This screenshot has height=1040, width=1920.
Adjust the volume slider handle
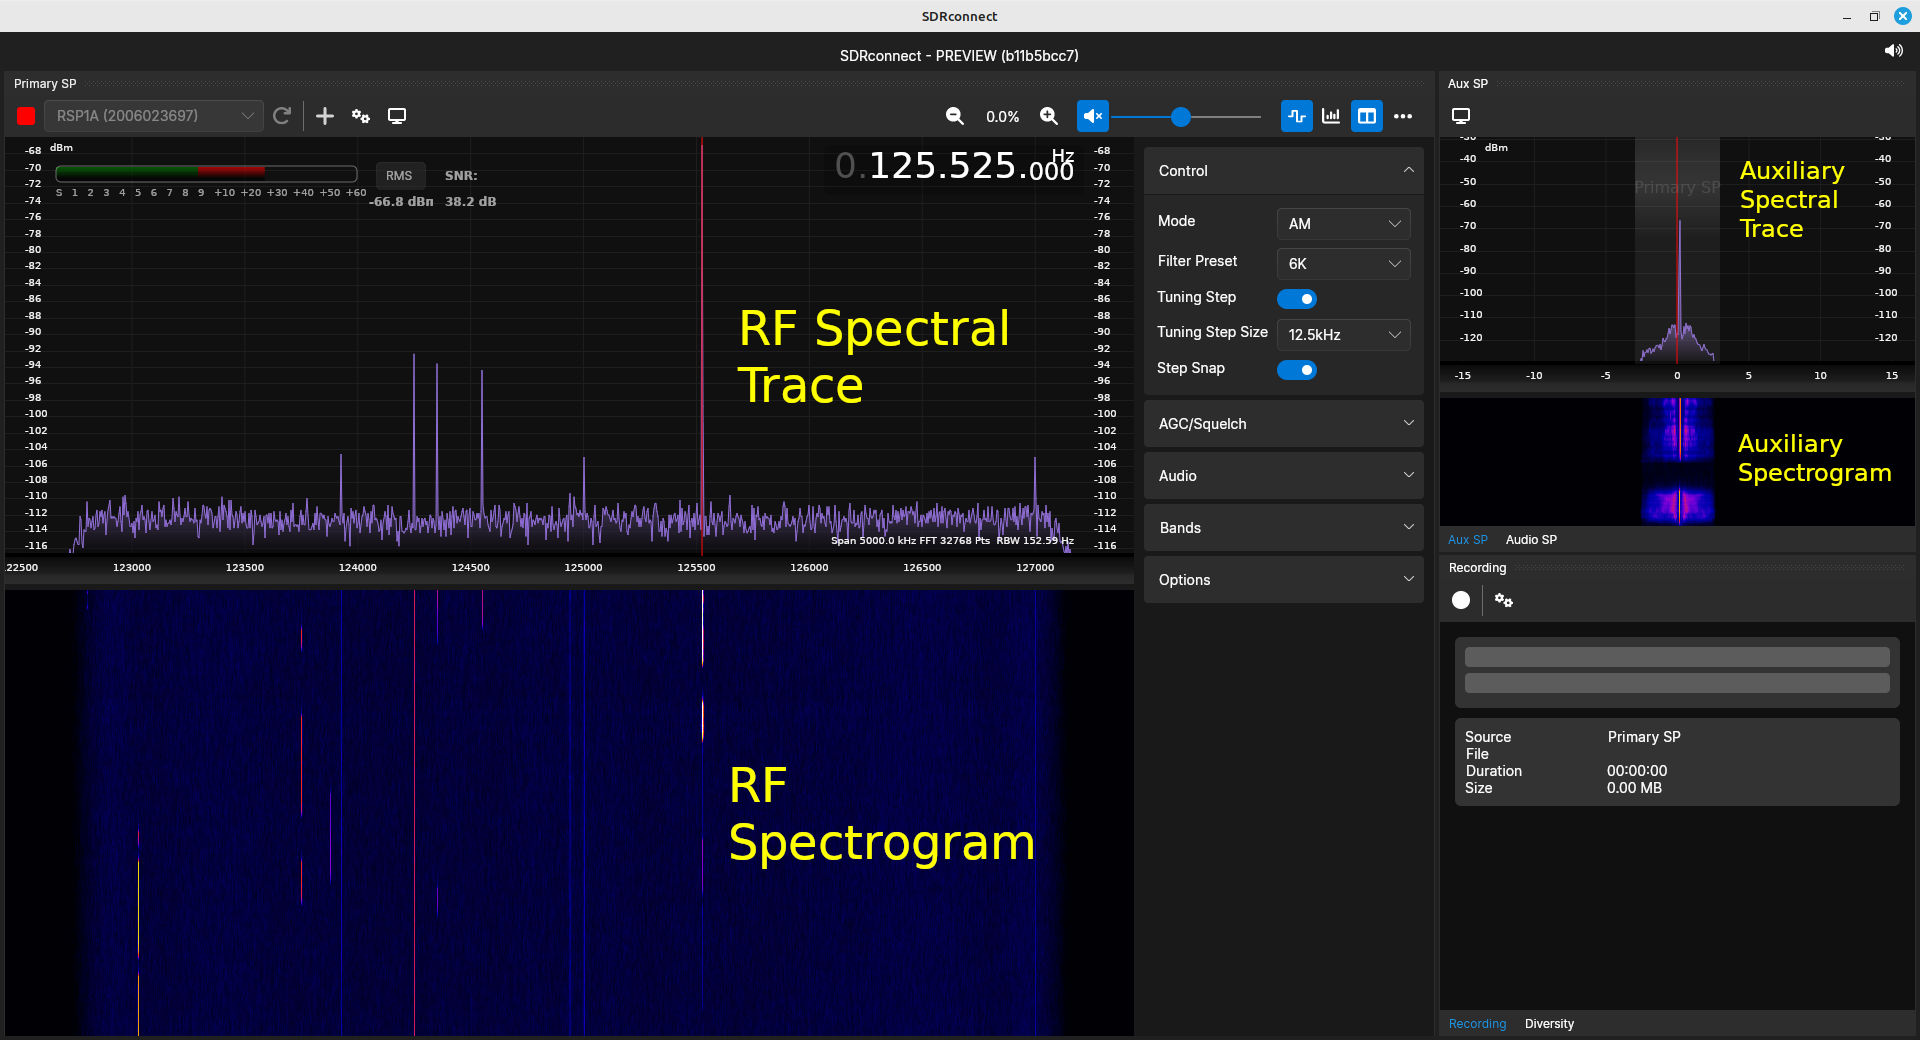click(x=1181, y=117)
